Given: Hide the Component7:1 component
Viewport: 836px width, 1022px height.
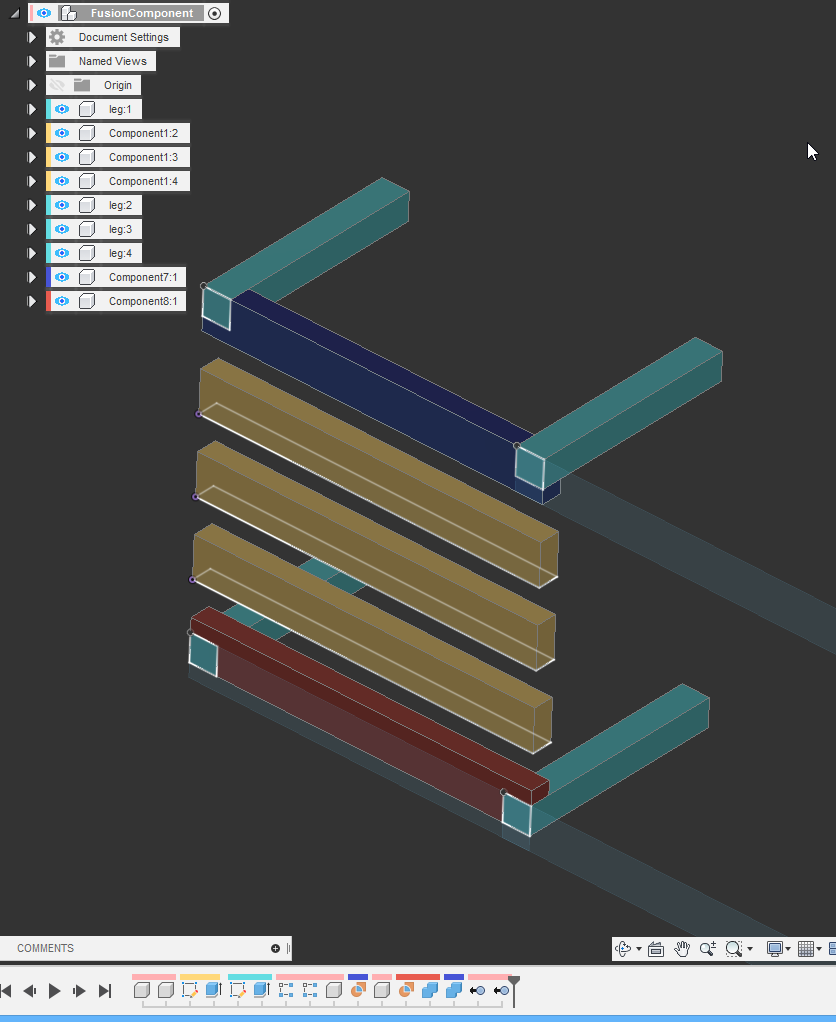Looking at the screenshot, I should pyautogui.click(x=61, y=277).
